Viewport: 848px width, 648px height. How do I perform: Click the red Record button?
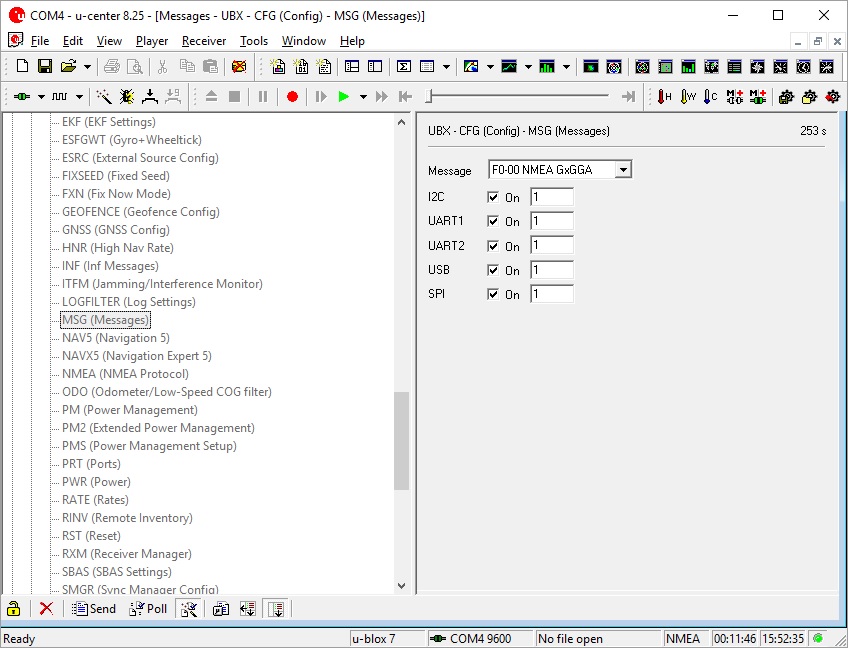(293, 97)
